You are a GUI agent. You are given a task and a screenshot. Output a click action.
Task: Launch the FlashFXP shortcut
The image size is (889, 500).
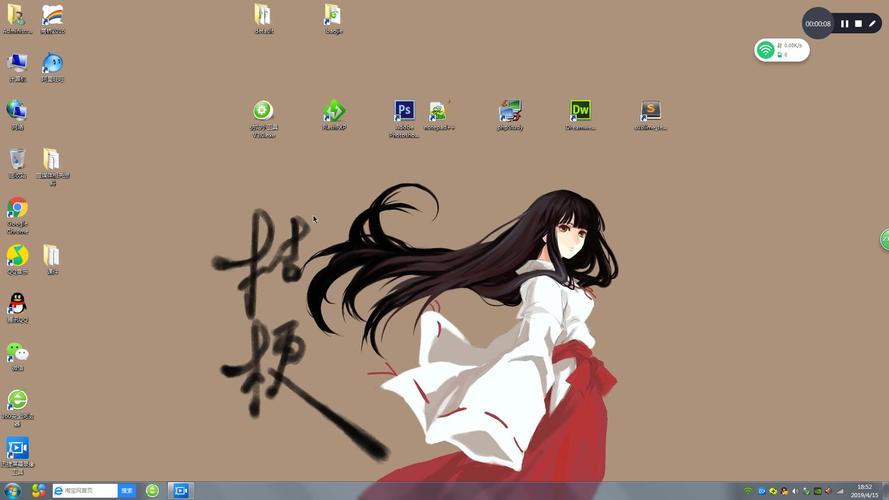334,115
